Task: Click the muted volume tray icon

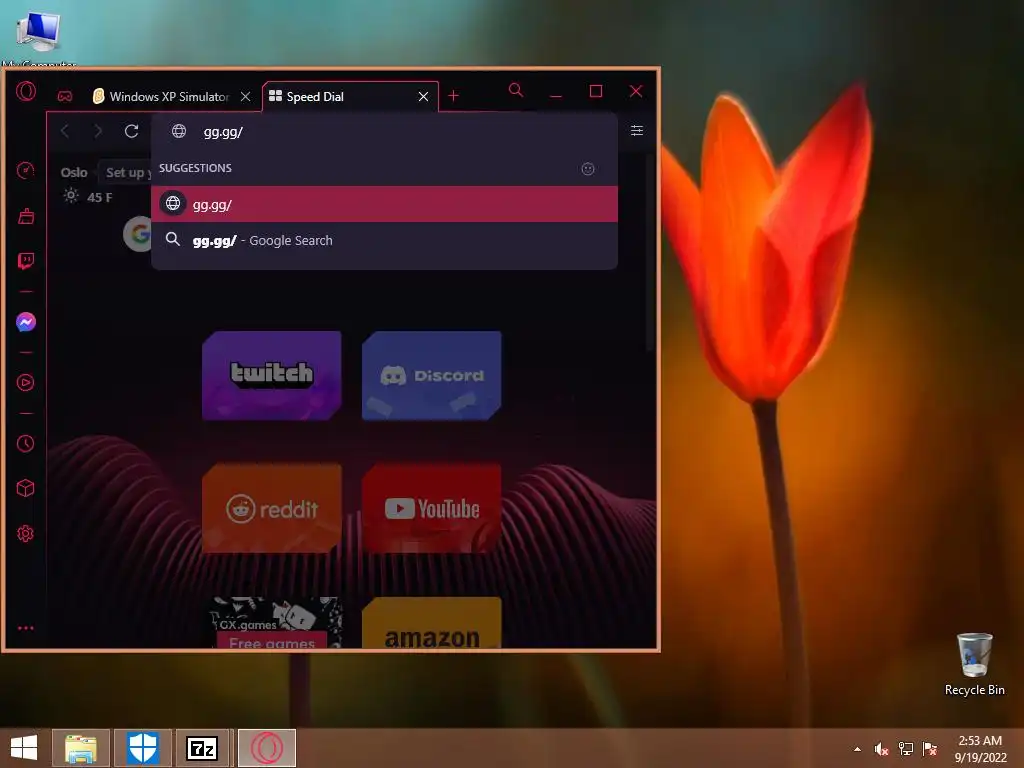Action: pyautogui.click(x=881, y=749)
